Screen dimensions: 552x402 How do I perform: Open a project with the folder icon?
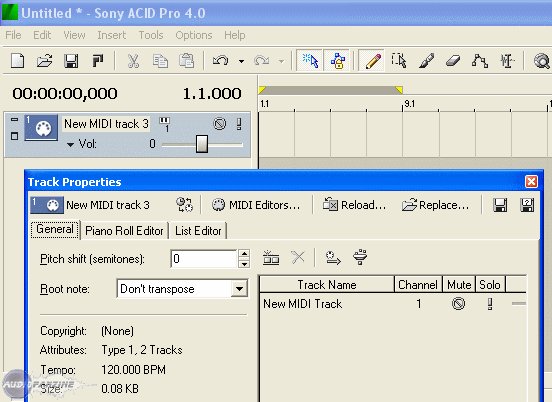point(44,61)
